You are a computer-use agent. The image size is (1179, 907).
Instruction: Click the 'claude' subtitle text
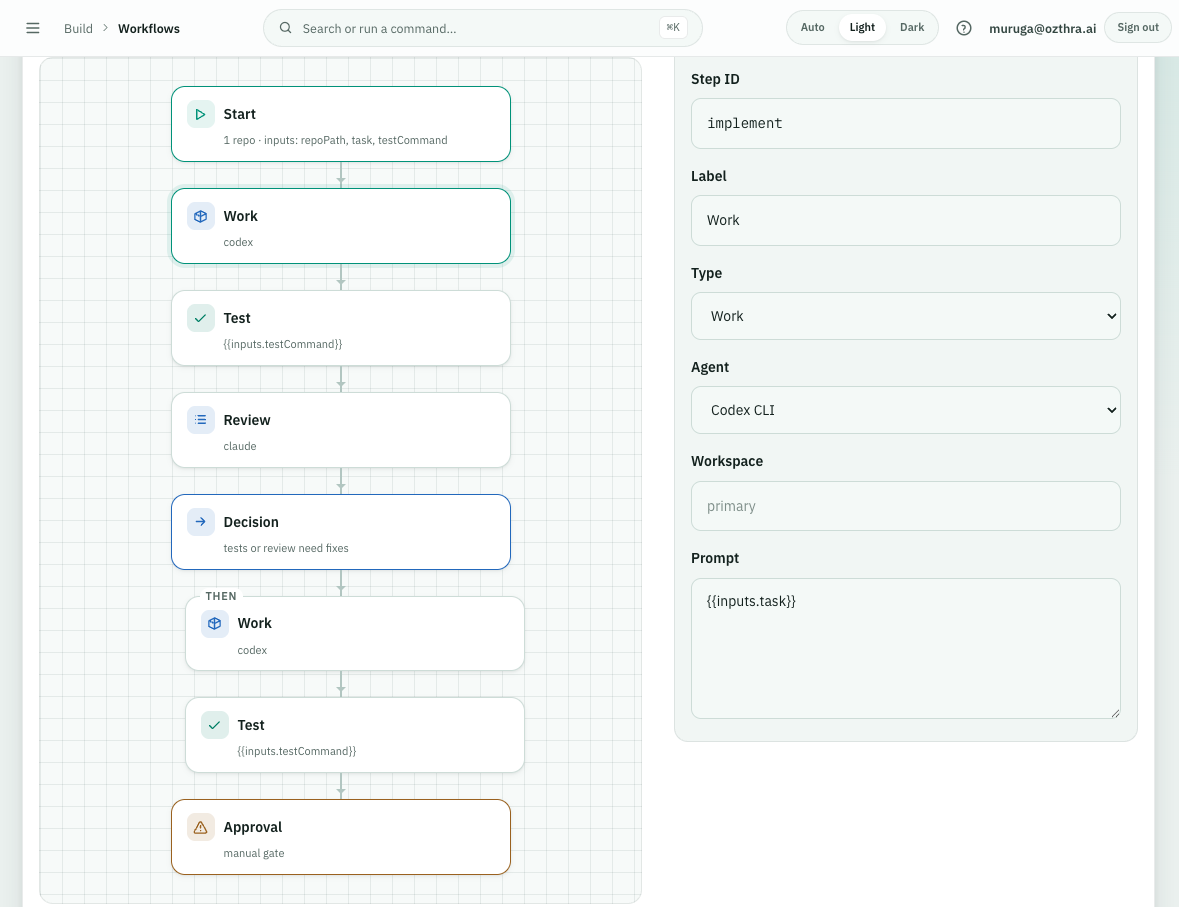pos(240,446)
